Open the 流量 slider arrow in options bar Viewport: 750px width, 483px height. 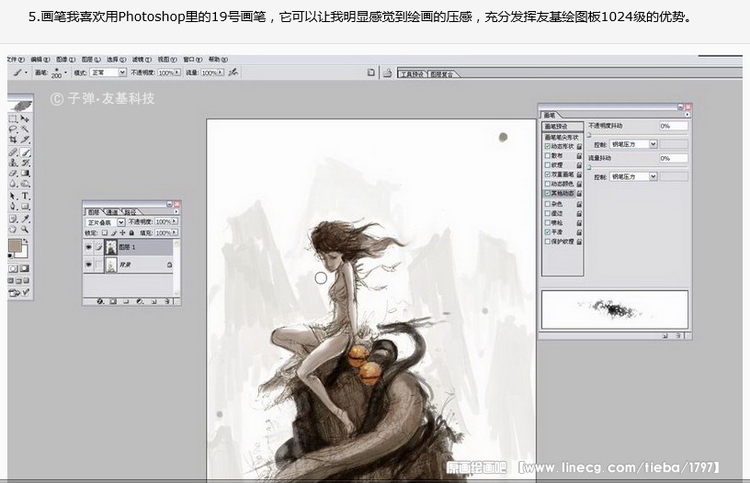(x=221, y=72)
